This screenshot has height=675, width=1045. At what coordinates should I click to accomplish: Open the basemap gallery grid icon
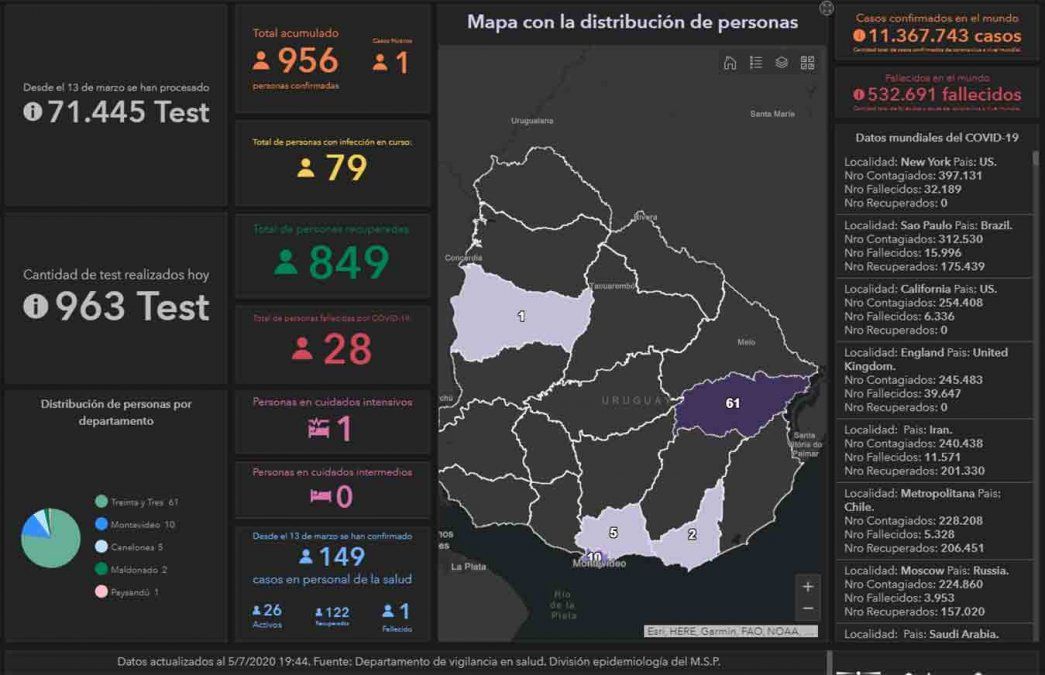tap(807, 63)
